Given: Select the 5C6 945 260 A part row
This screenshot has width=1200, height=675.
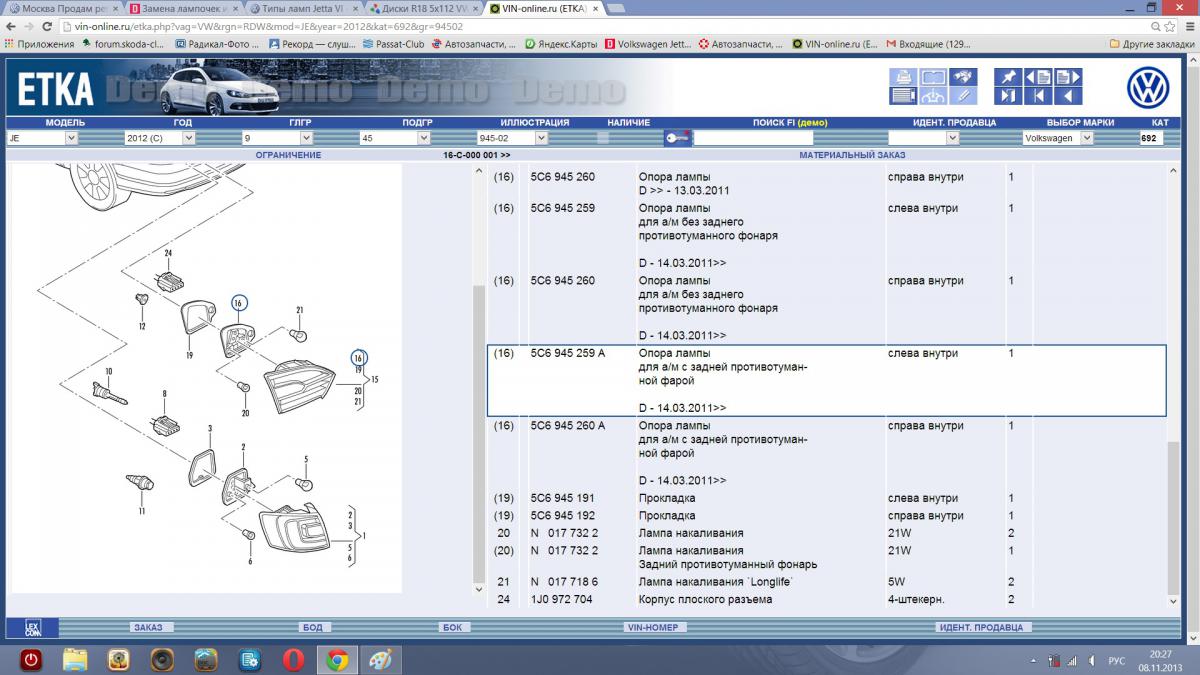Looking at the screenshot, I should click(827, 453).
